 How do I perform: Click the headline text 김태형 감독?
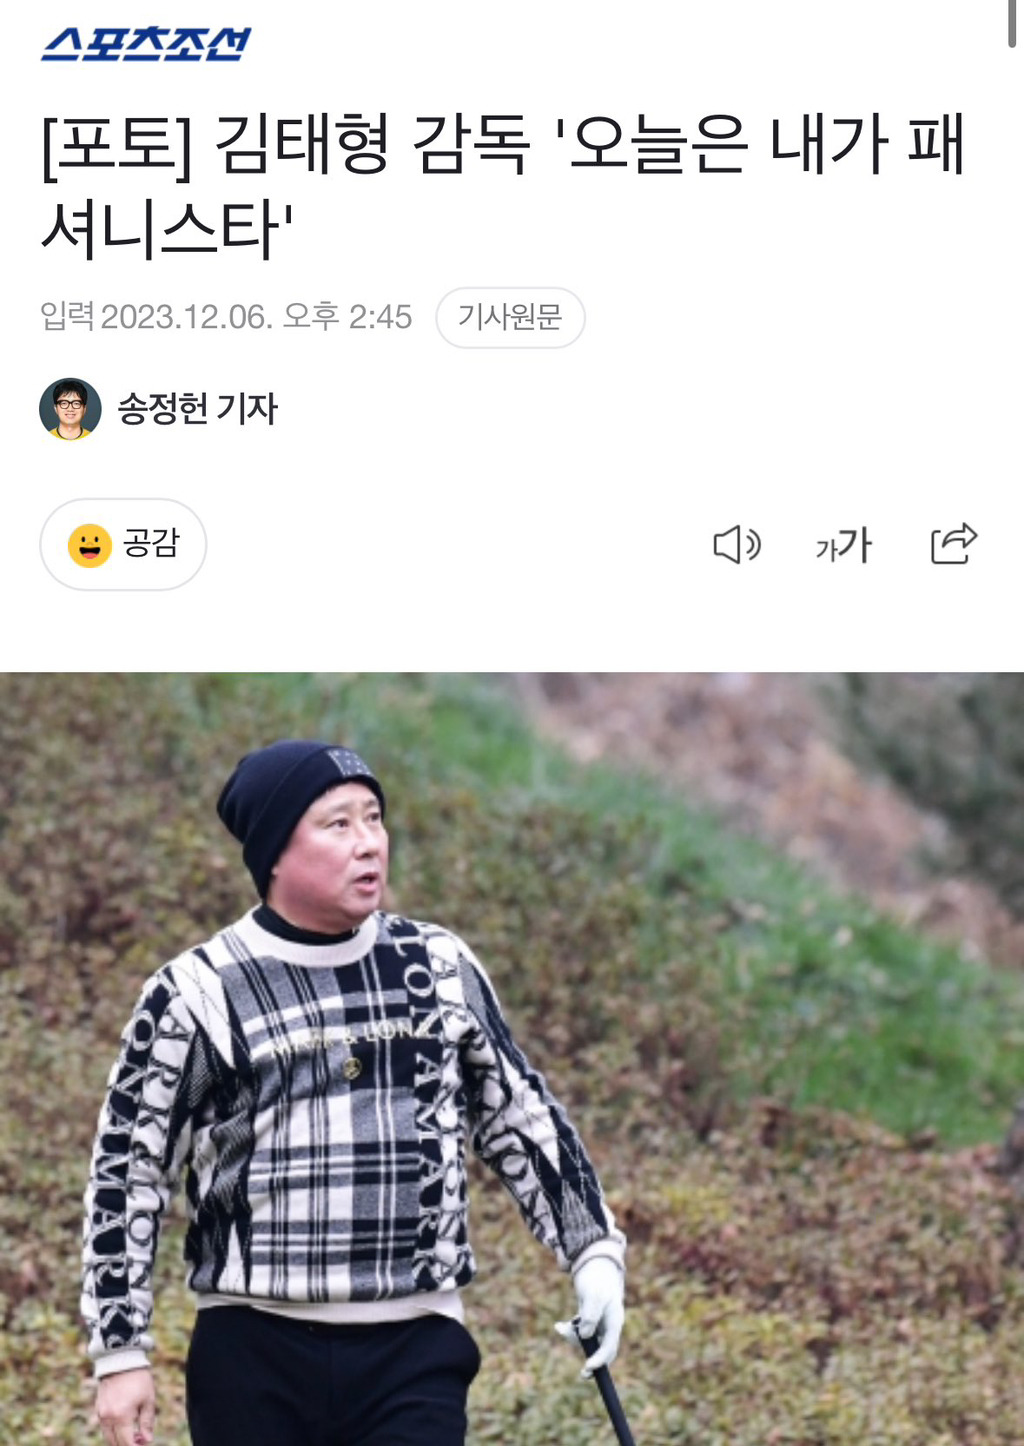[371, 145]
